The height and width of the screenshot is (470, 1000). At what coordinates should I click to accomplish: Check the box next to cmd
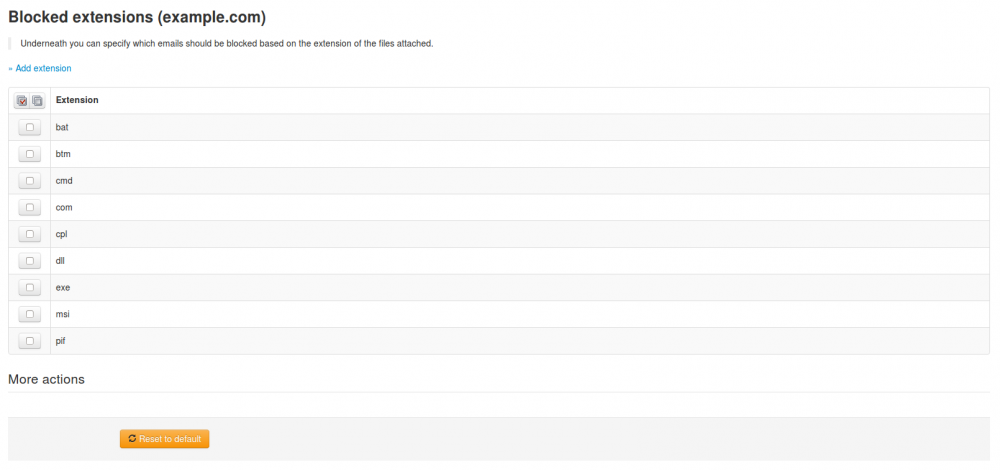pyautogui.click(x=30, y=181)
